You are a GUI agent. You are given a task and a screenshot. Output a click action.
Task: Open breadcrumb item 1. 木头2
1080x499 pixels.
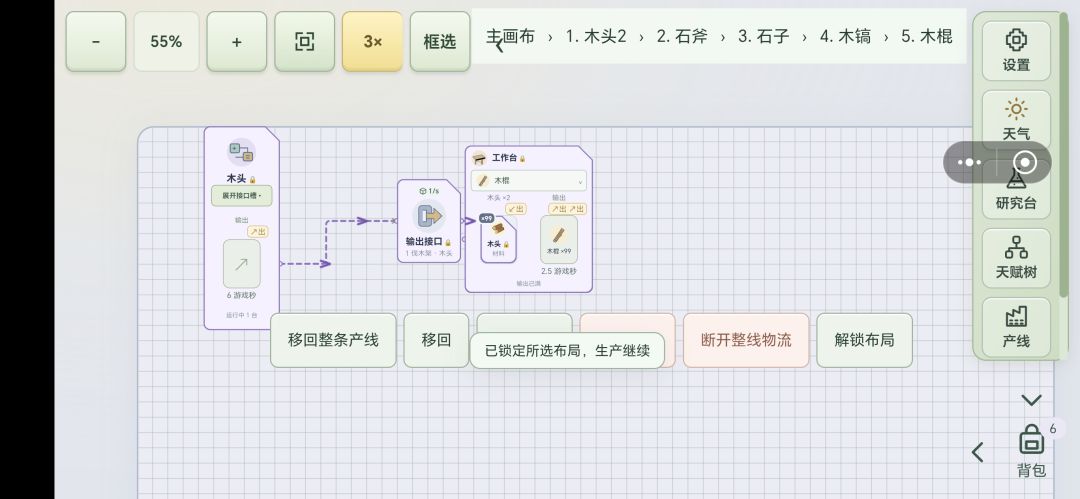(596, 37)
